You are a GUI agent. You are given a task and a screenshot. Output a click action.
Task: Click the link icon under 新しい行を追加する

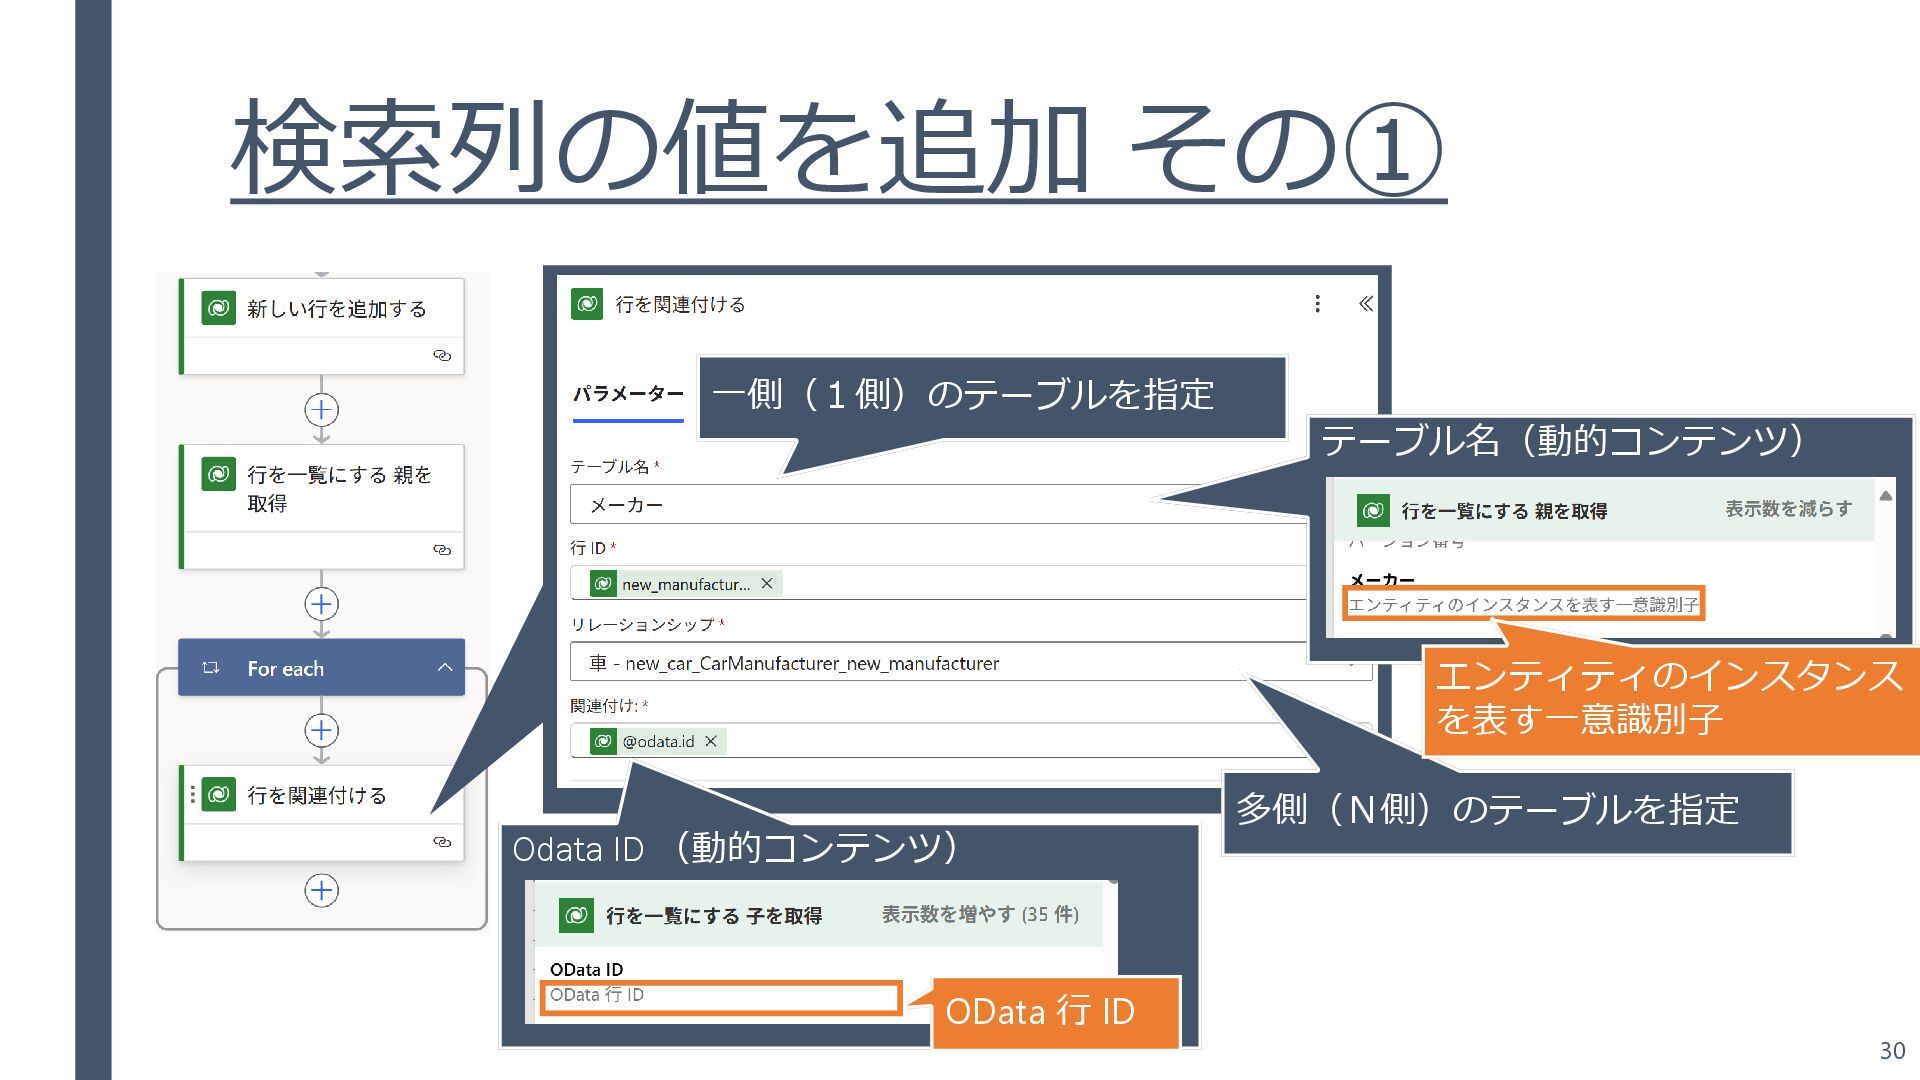coord(442,356)
